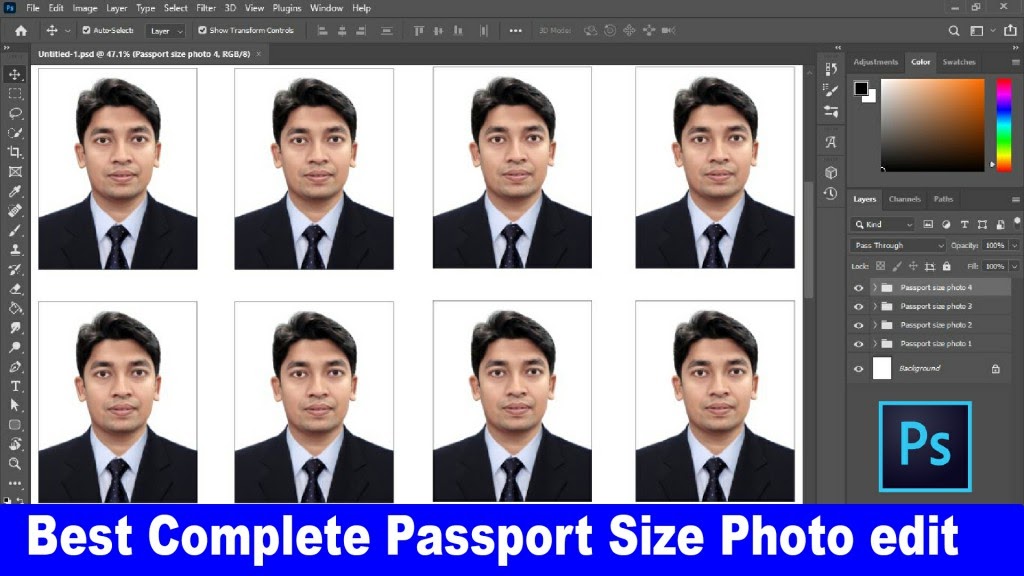Switch to the Channels tab
The height and width of the screenshot is (576, 1024).
pyautogui.click(x=904, y=199)
